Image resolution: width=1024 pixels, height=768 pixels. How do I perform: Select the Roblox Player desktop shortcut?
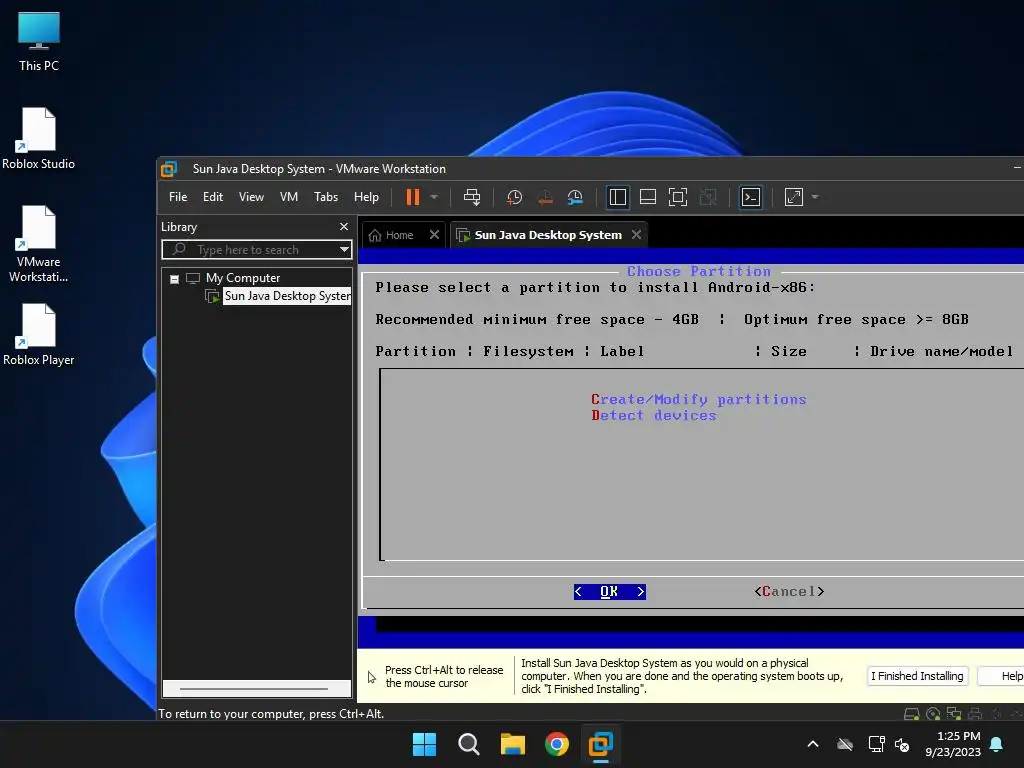[39, 334]
